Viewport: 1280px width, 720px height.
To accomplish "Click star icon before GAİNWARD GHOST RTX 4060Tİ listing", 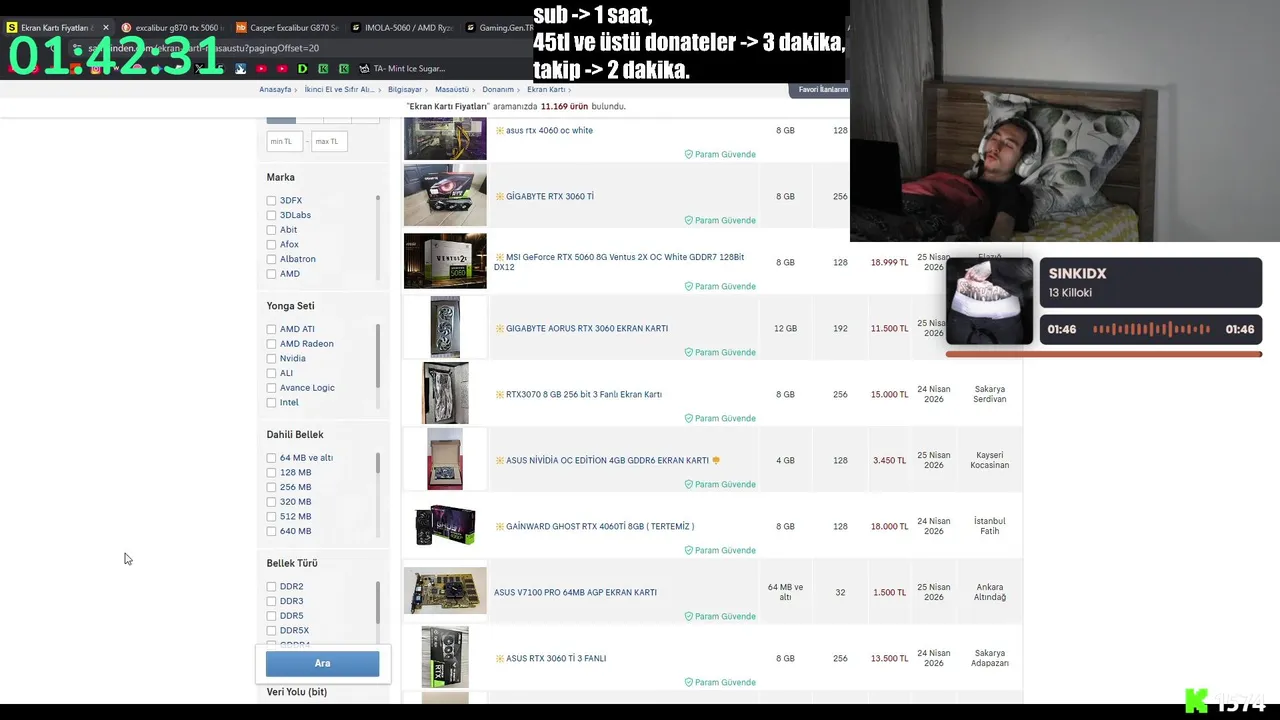I will point(500,526).
